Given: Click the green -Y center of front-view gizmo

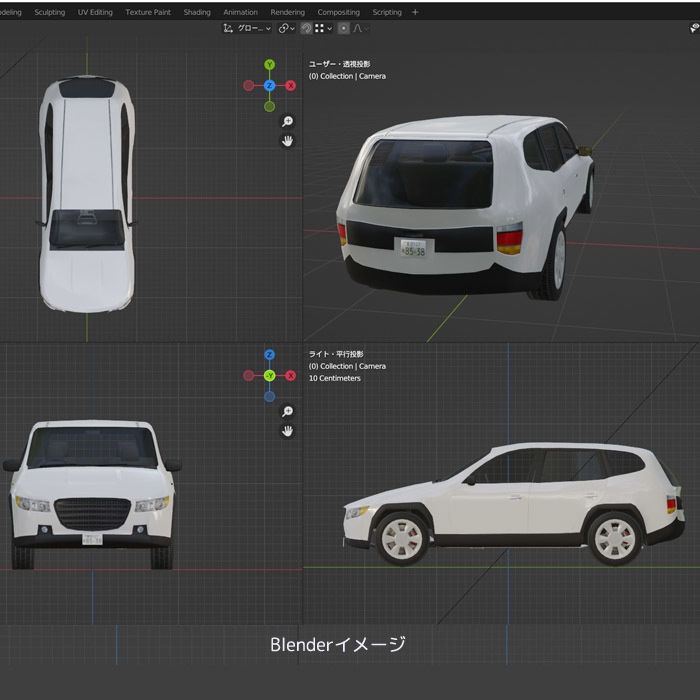Looking at the screenshot, I should pyautogui.click(x=269, y=375).
